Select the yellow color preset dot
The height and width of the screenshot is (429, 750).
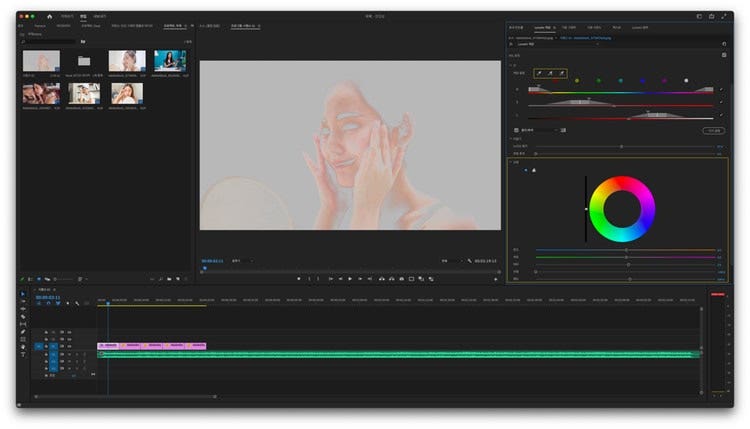point(577,81)
